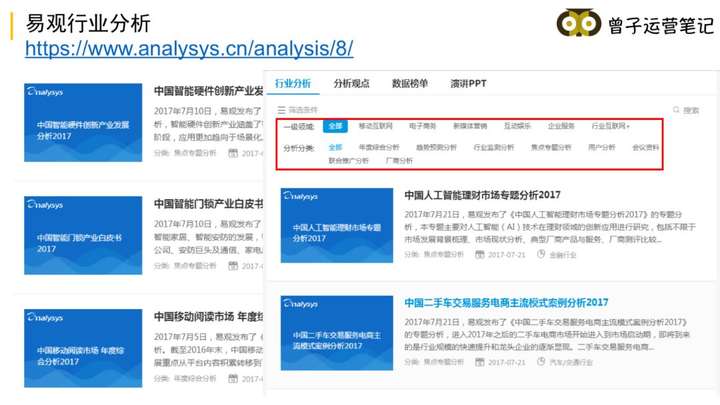Switch to the 行业分析 tab
This screenshot has width=720, height=405.
293,84
